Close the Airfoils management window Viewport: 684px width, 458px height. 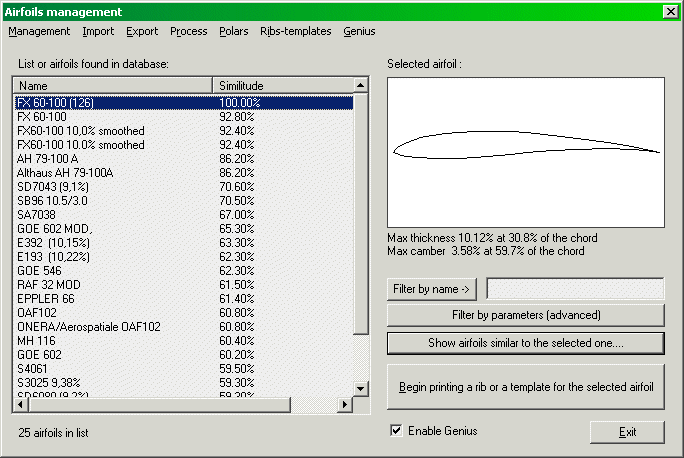(x=670, y=12)
